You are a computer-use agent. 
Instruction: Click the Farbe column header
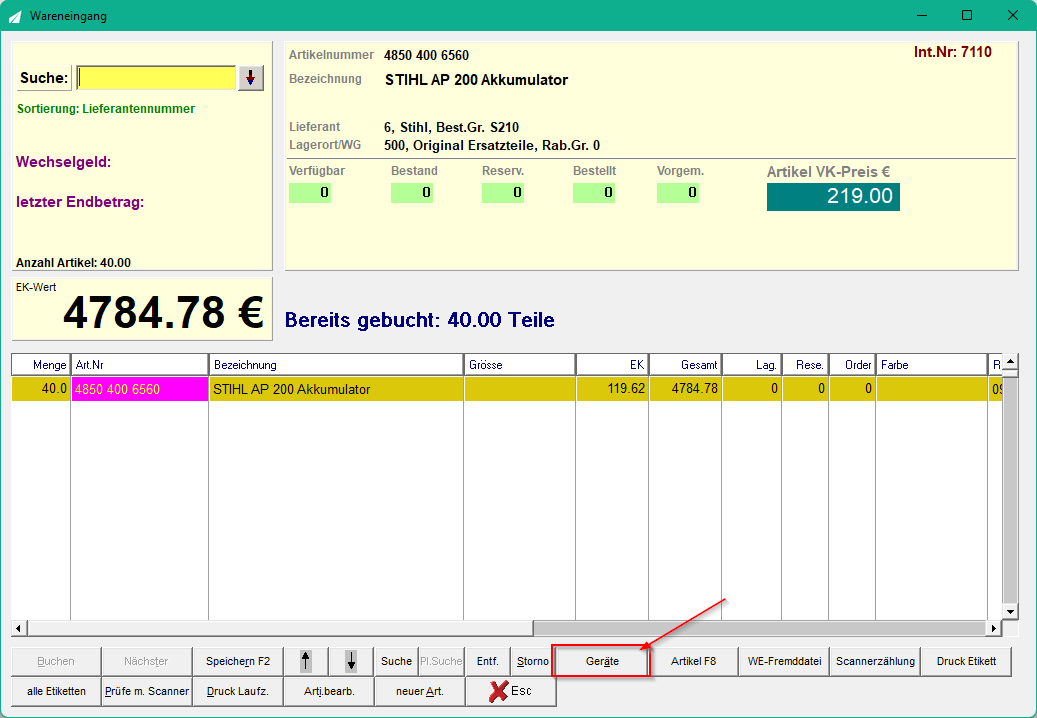tap(931, 365)
